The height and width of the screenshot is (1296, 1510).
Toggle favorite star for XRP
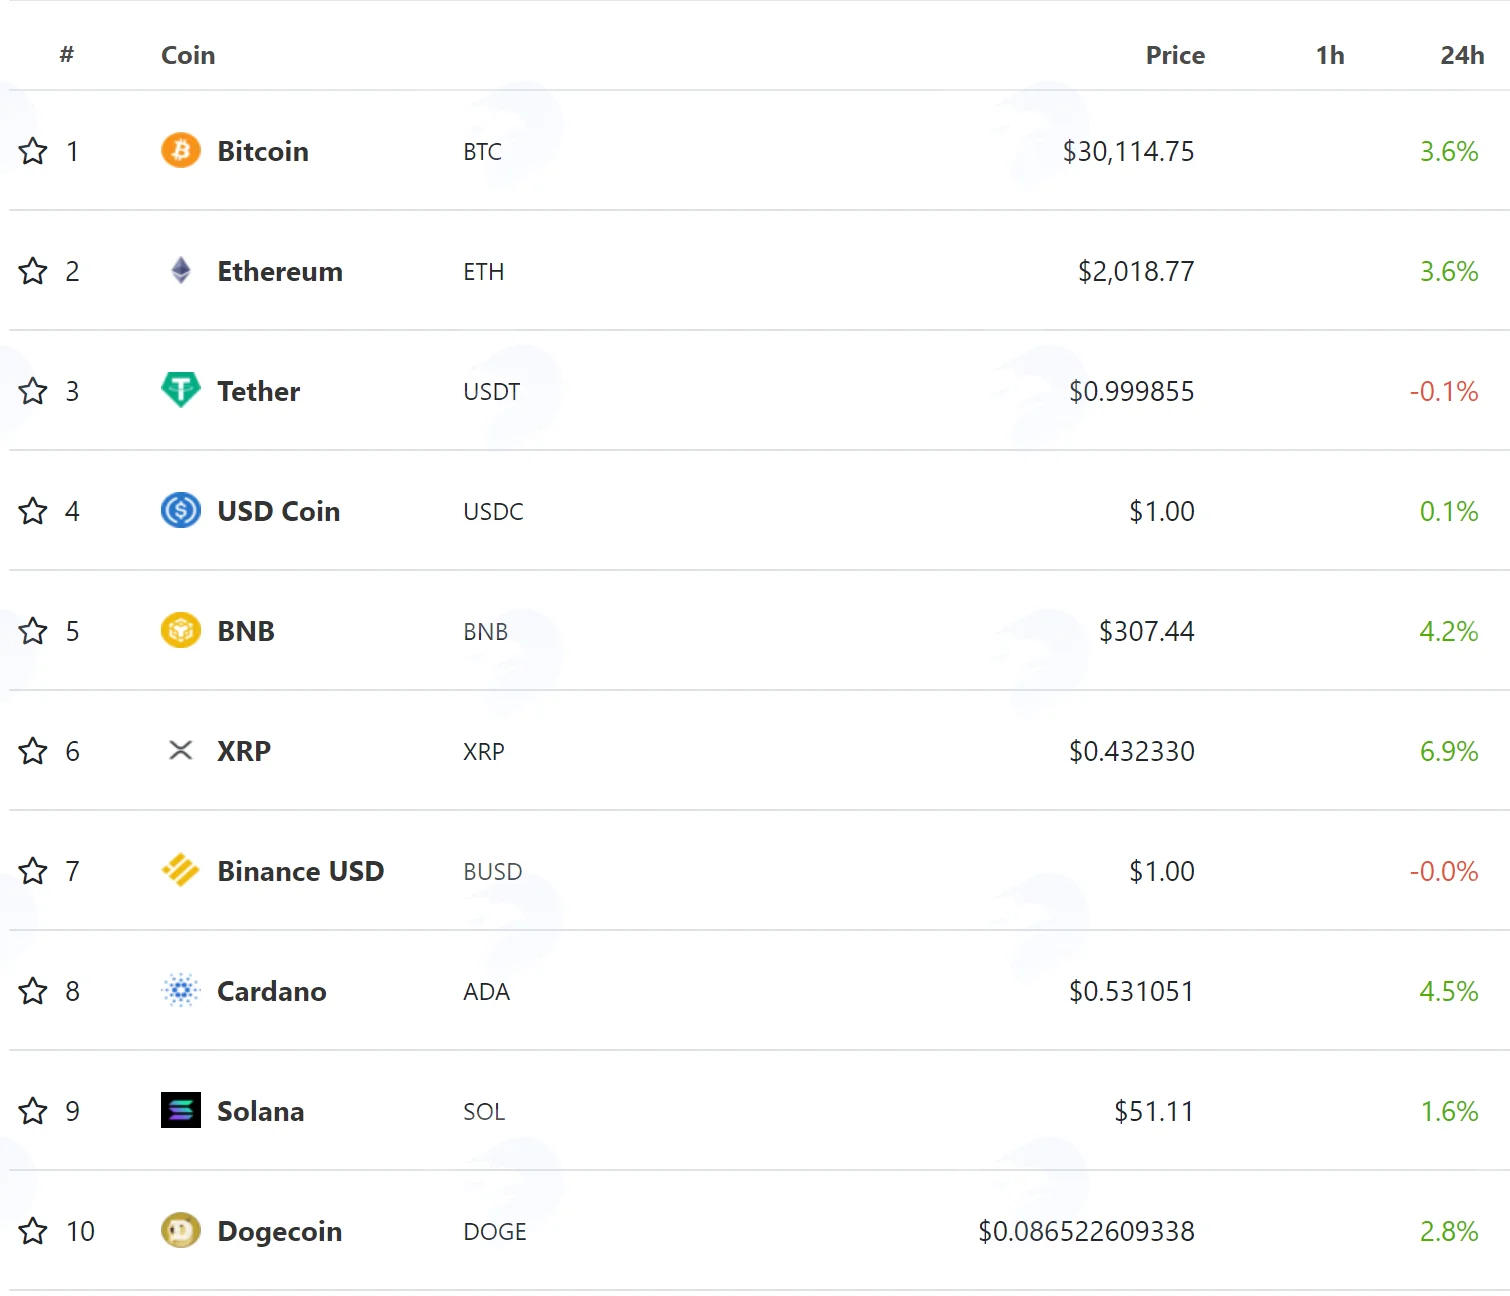33,750
